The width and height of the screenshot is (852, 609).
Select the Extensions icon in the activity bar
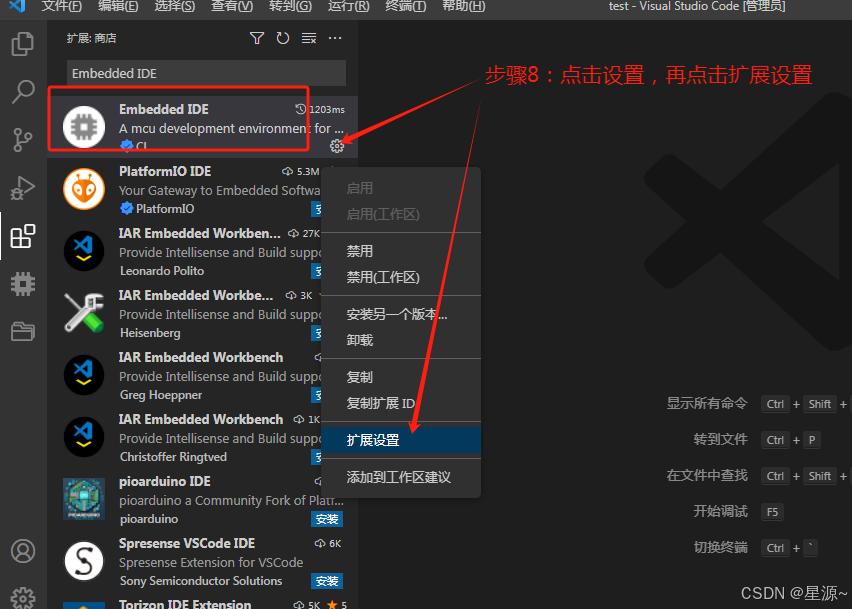click(22, 236)
